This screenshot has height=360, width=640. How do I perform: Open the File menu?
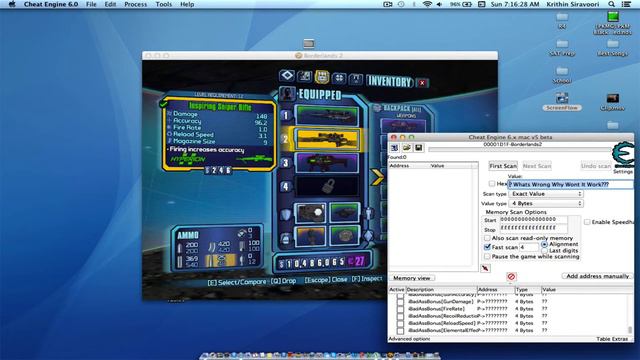point(91,4)
